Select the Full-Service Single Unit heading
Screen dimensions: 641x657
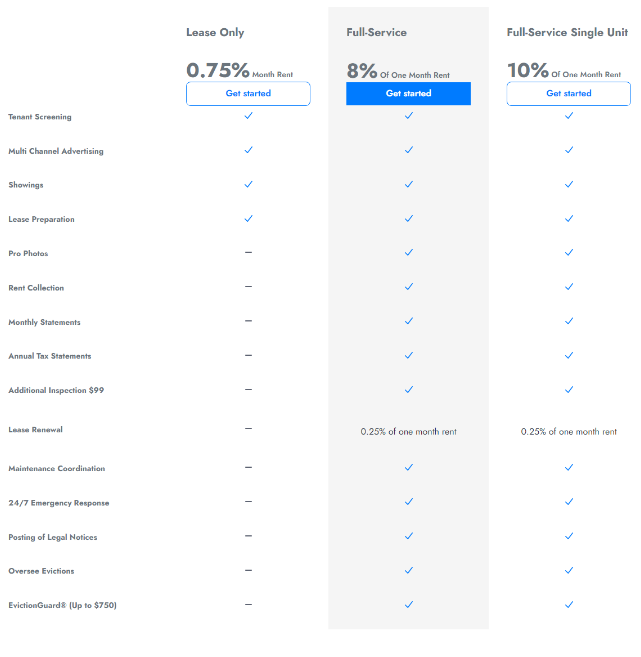(x=567, y=33)
